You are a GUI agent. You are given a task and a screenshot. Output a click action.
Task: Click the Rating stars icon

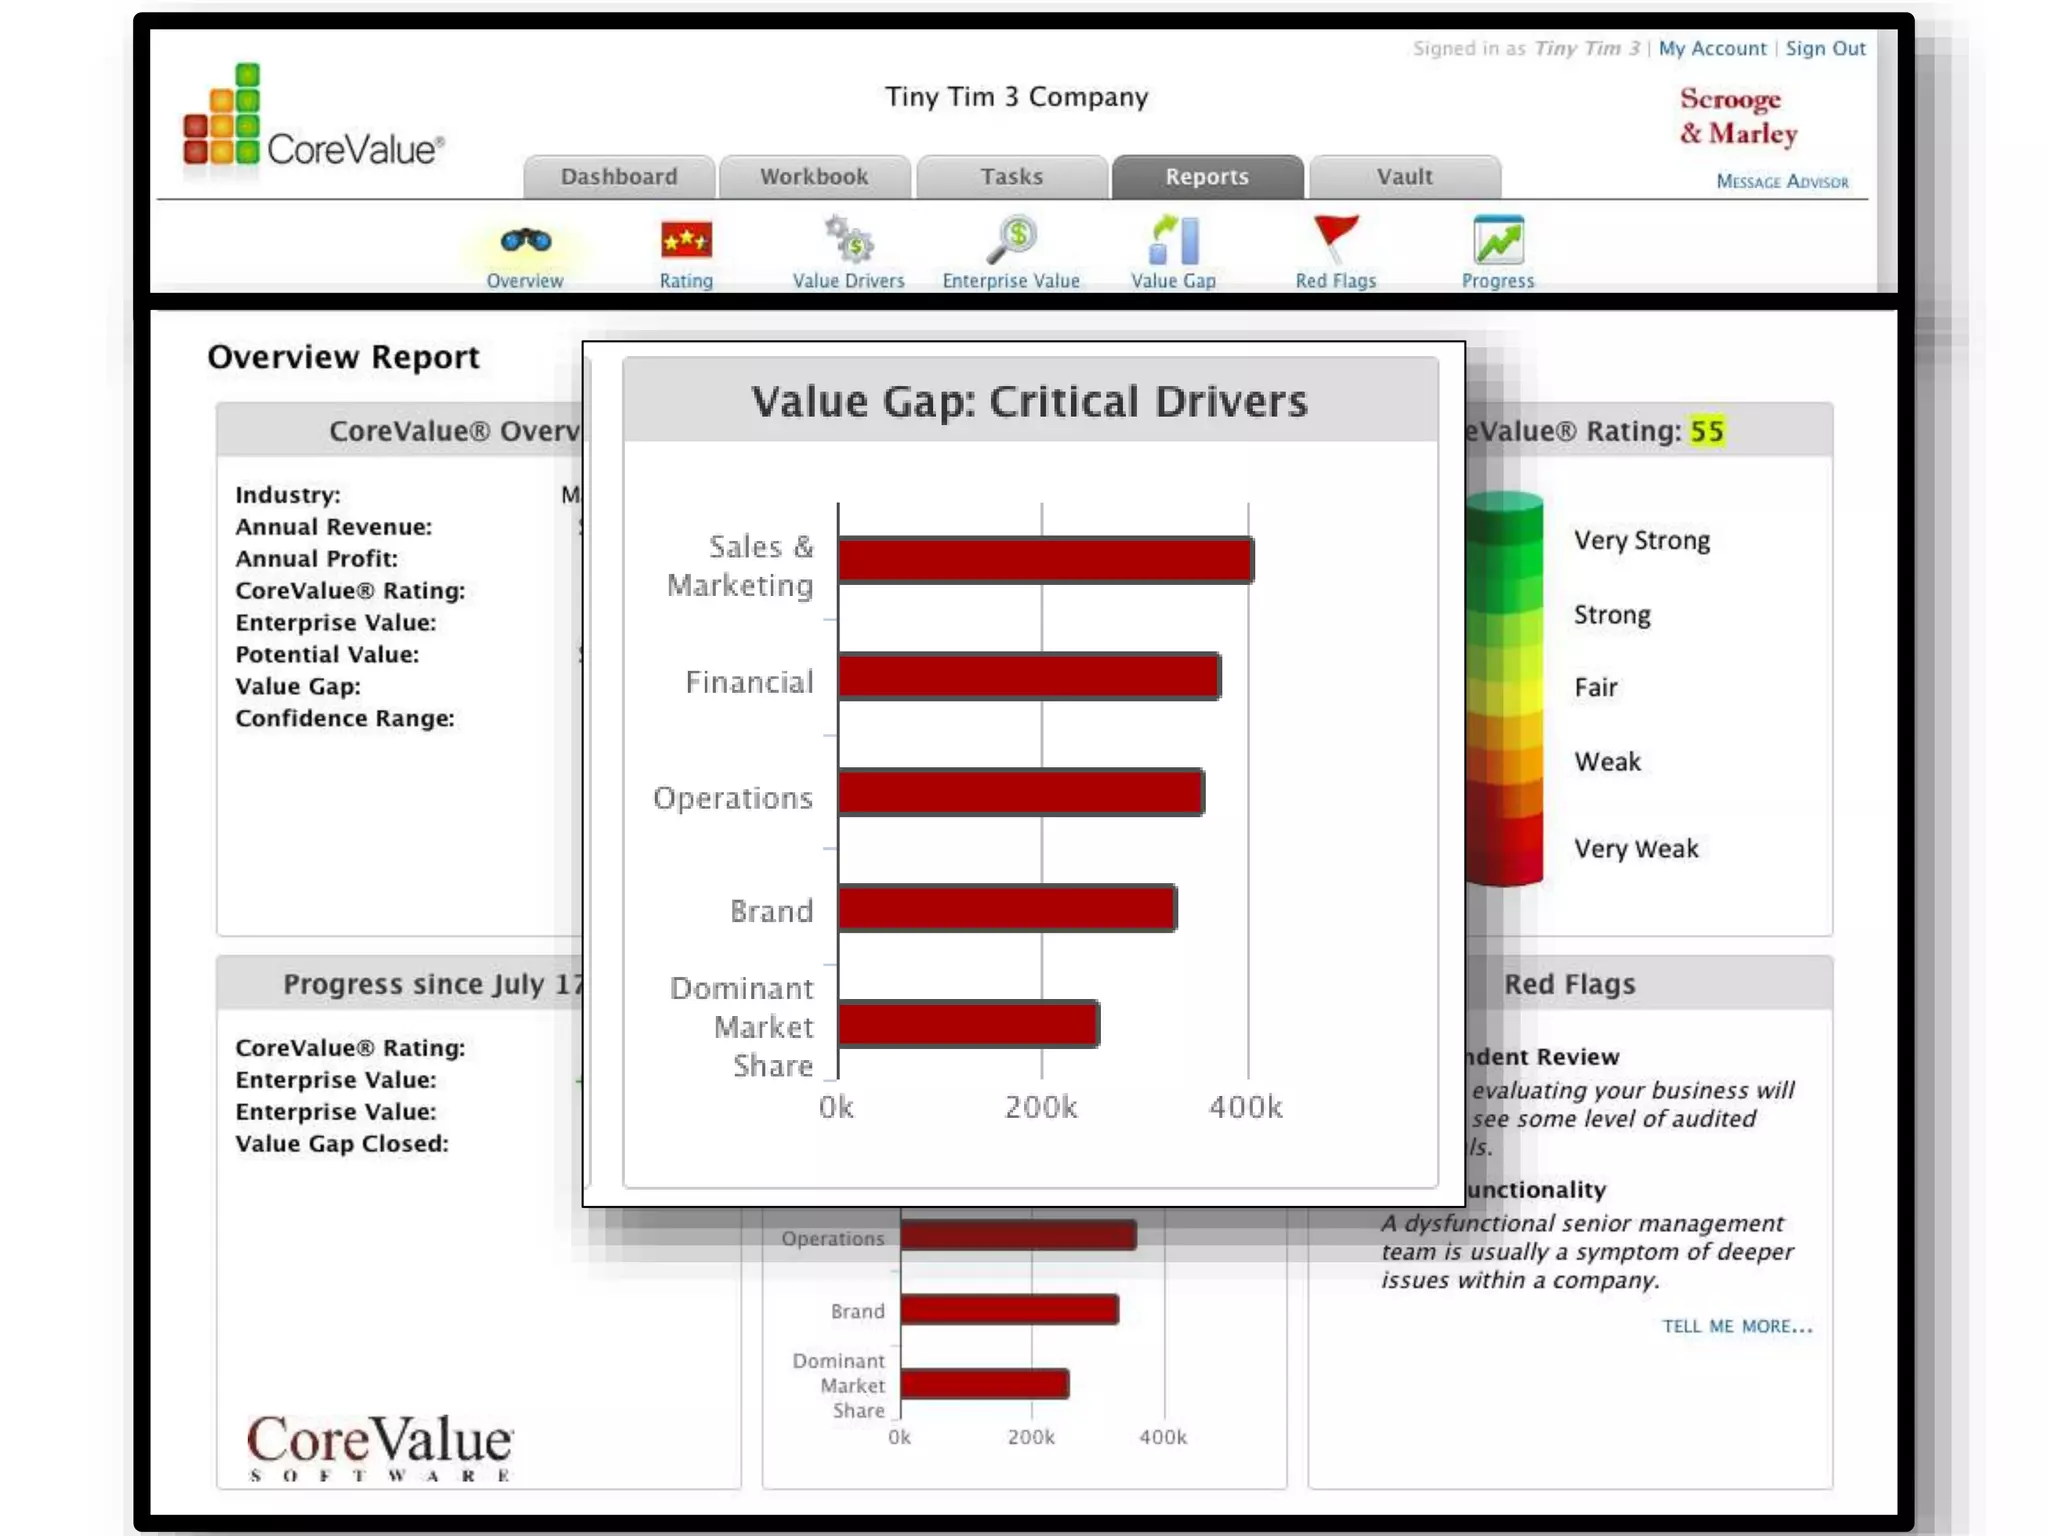686,241
